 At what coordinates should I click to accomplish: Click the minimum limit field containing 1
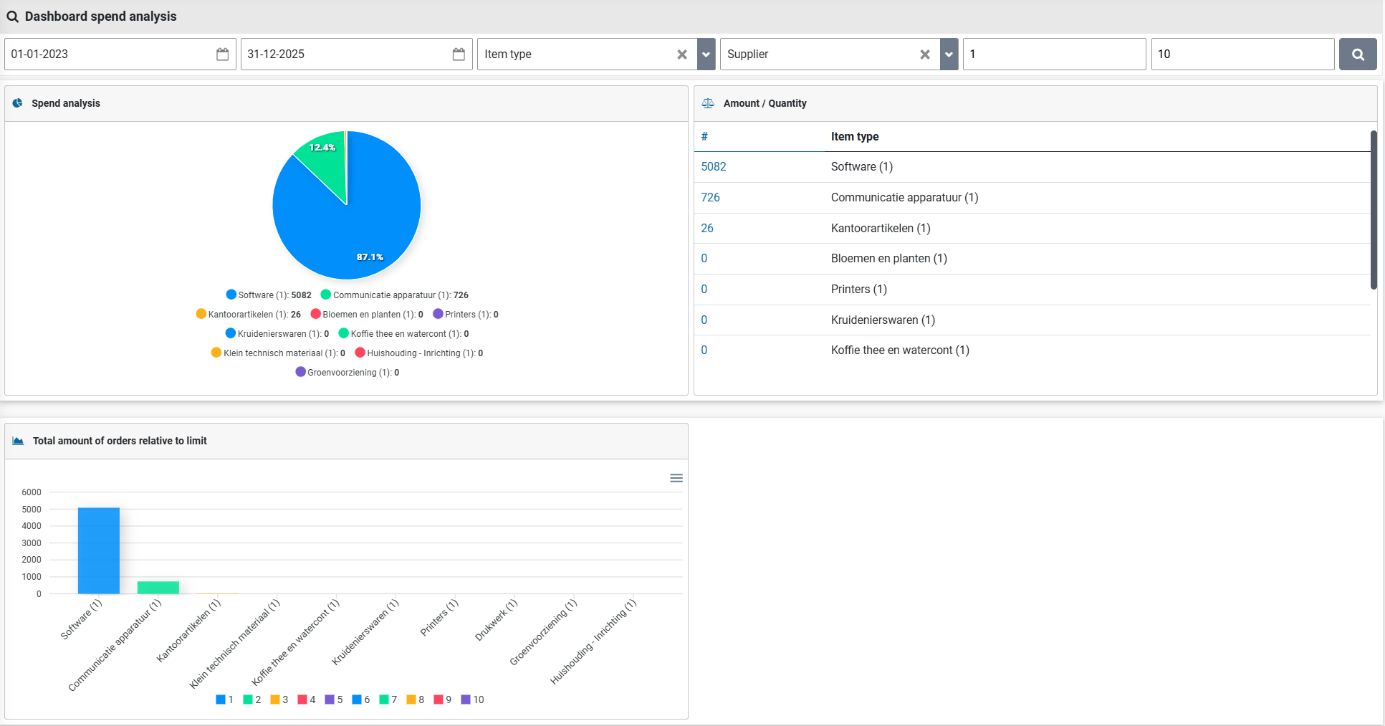(1053, 54)
